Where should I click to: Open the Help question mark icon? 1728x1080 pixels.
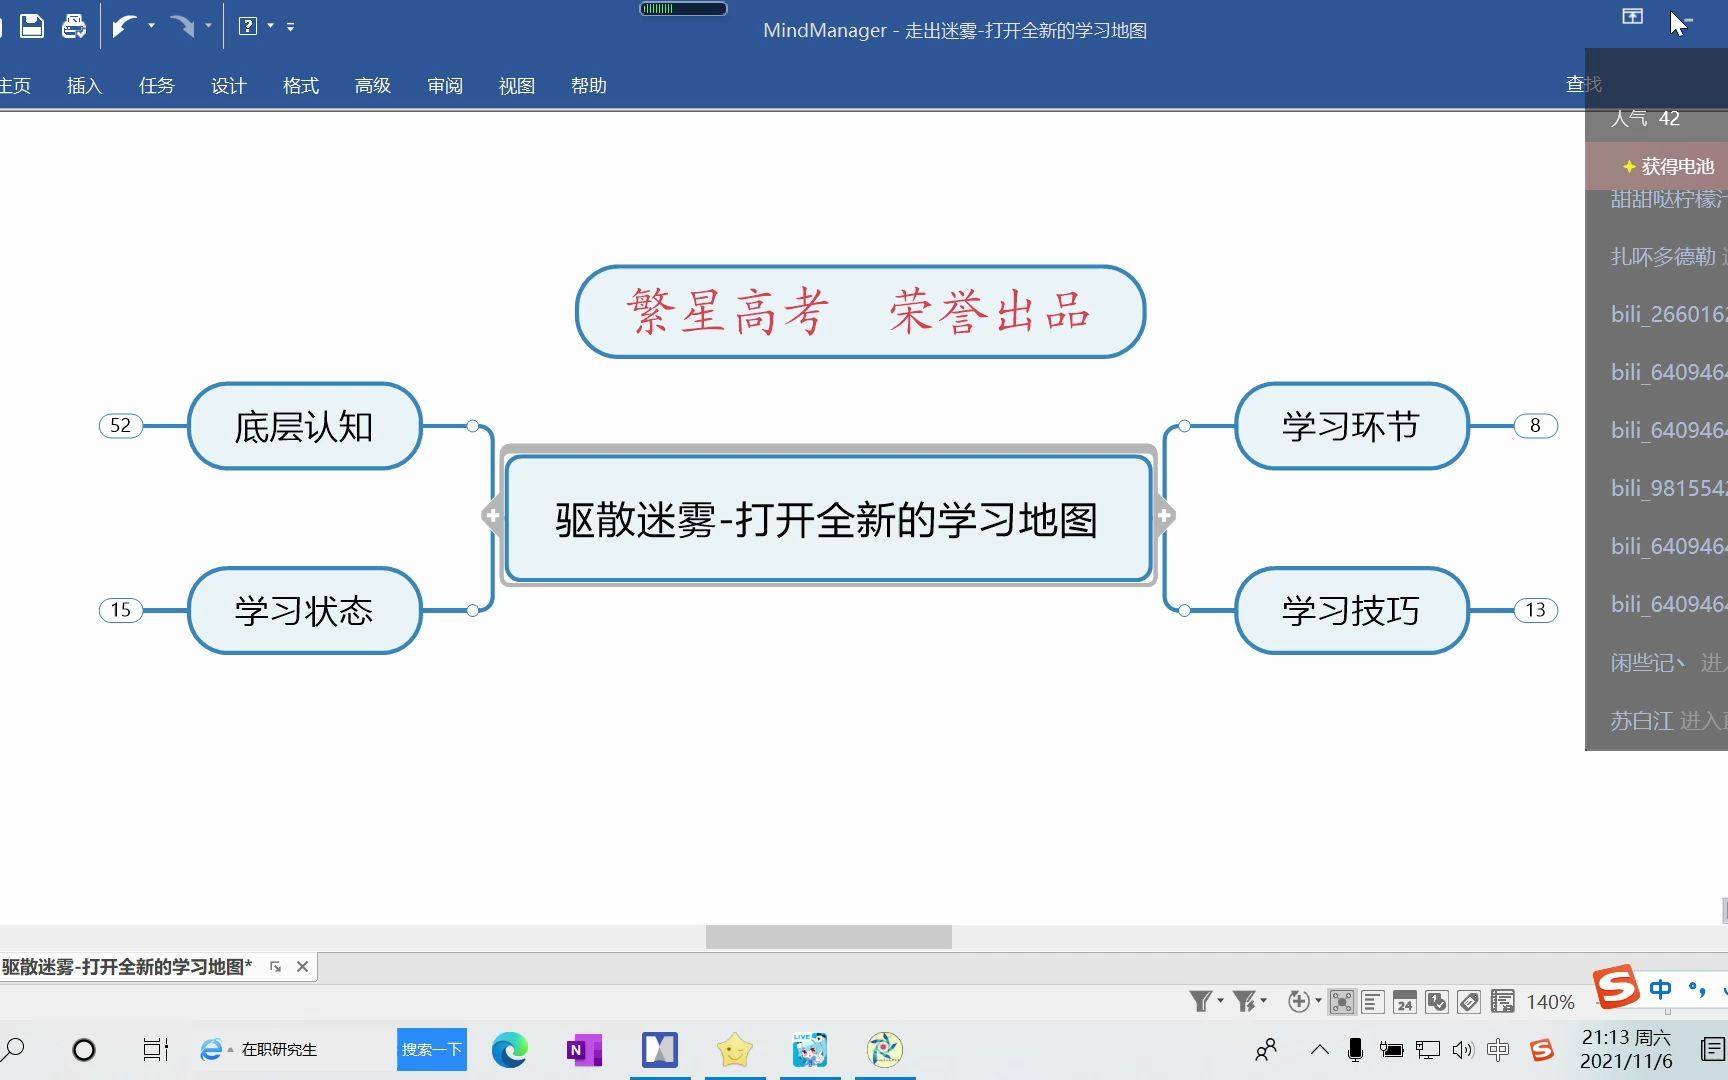(x=248, y=26)
